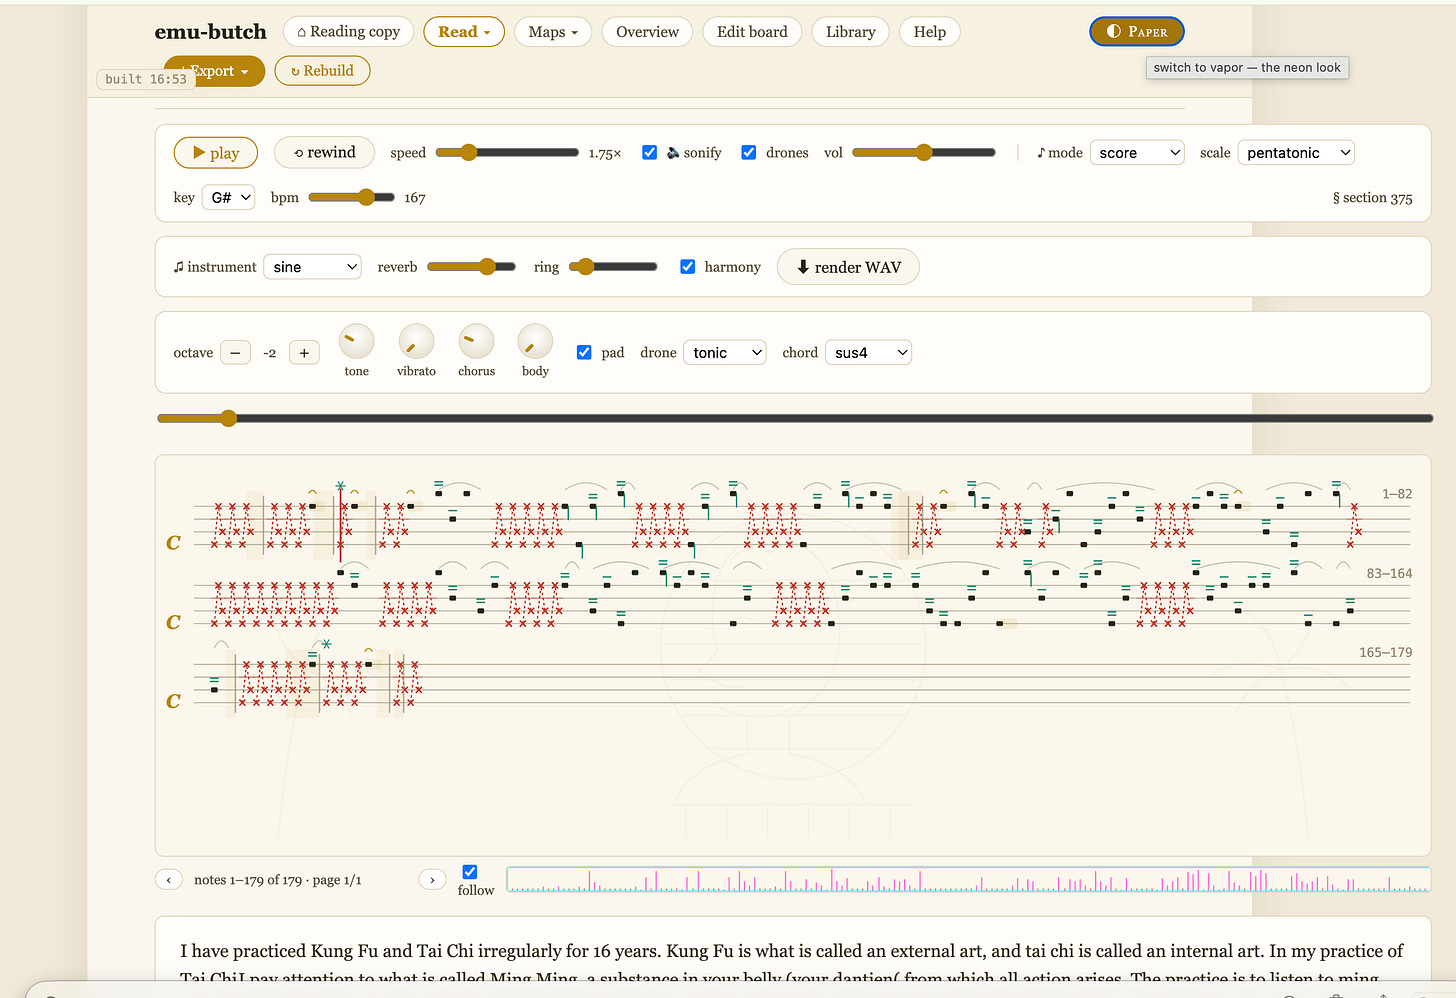
Task: Click the pink note histogram minimap
Action: 969,880
